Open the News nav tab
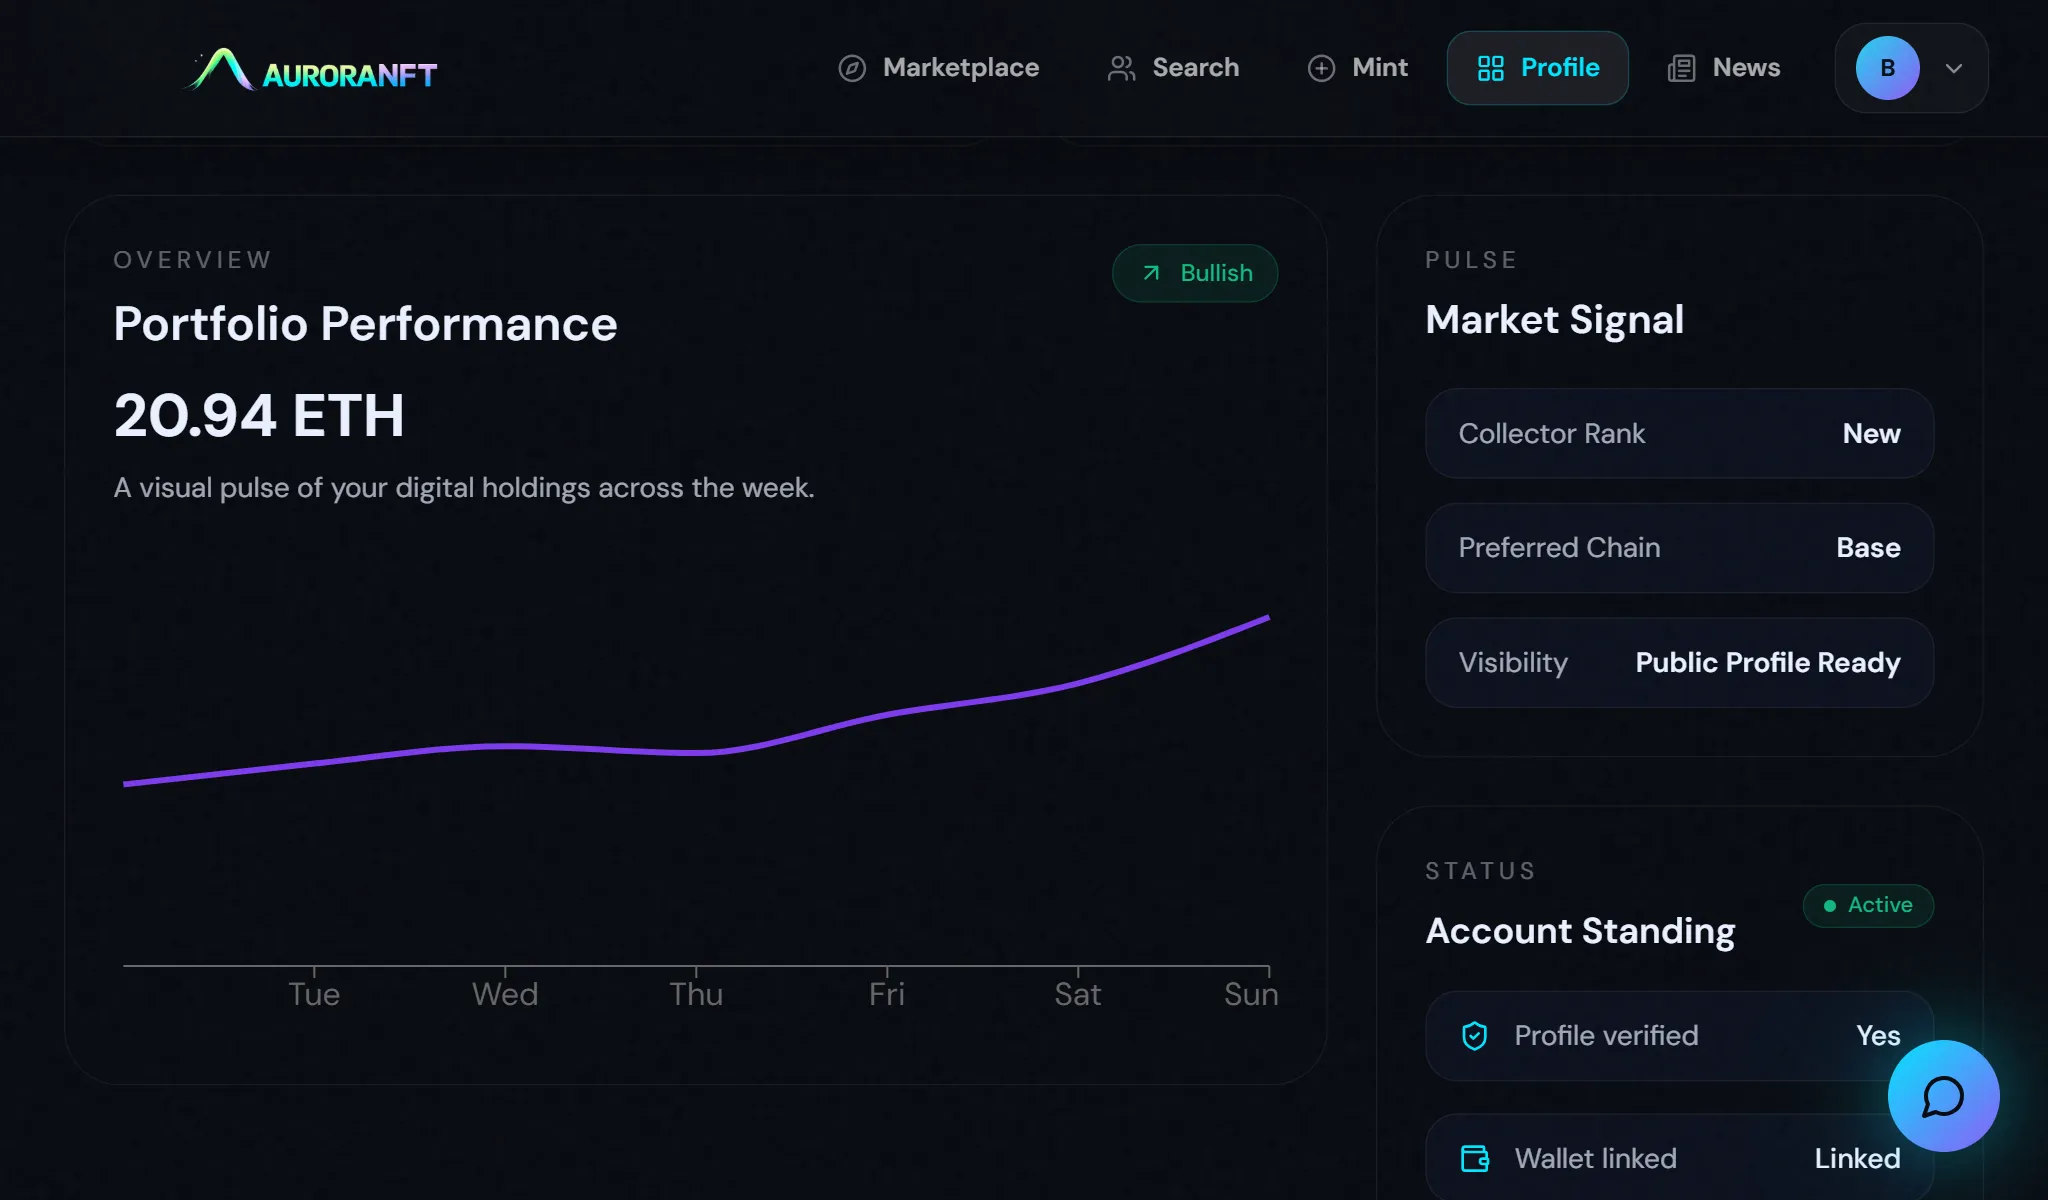This screenshot has width=2048, height=1200. (1725, 68)
